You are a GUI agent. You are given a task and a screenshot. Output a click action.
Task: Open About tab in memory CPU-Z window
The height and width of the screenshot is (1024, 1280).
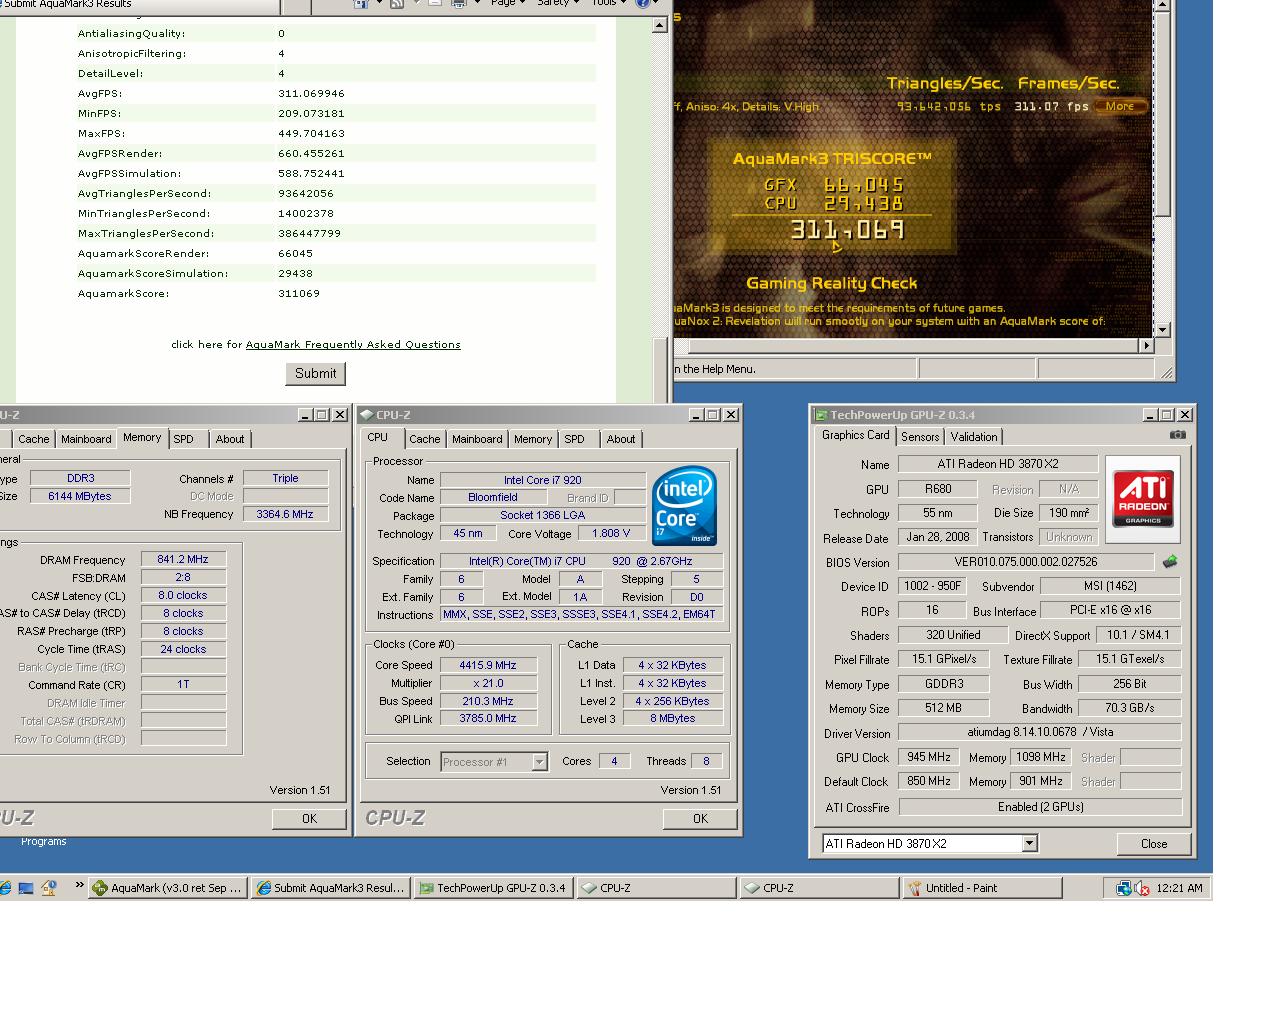tap(230, 439)
